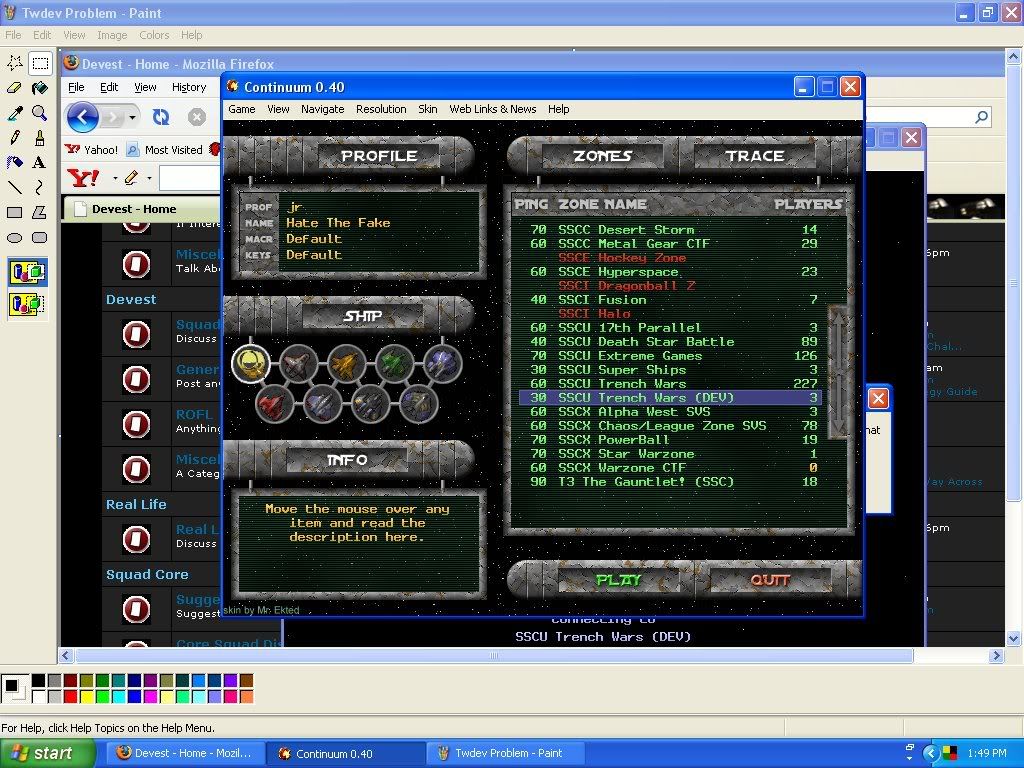Select the Pick Color eyedropper tool
The width and height of the screenshot is (1024, 768).
[x=14, y=114]
